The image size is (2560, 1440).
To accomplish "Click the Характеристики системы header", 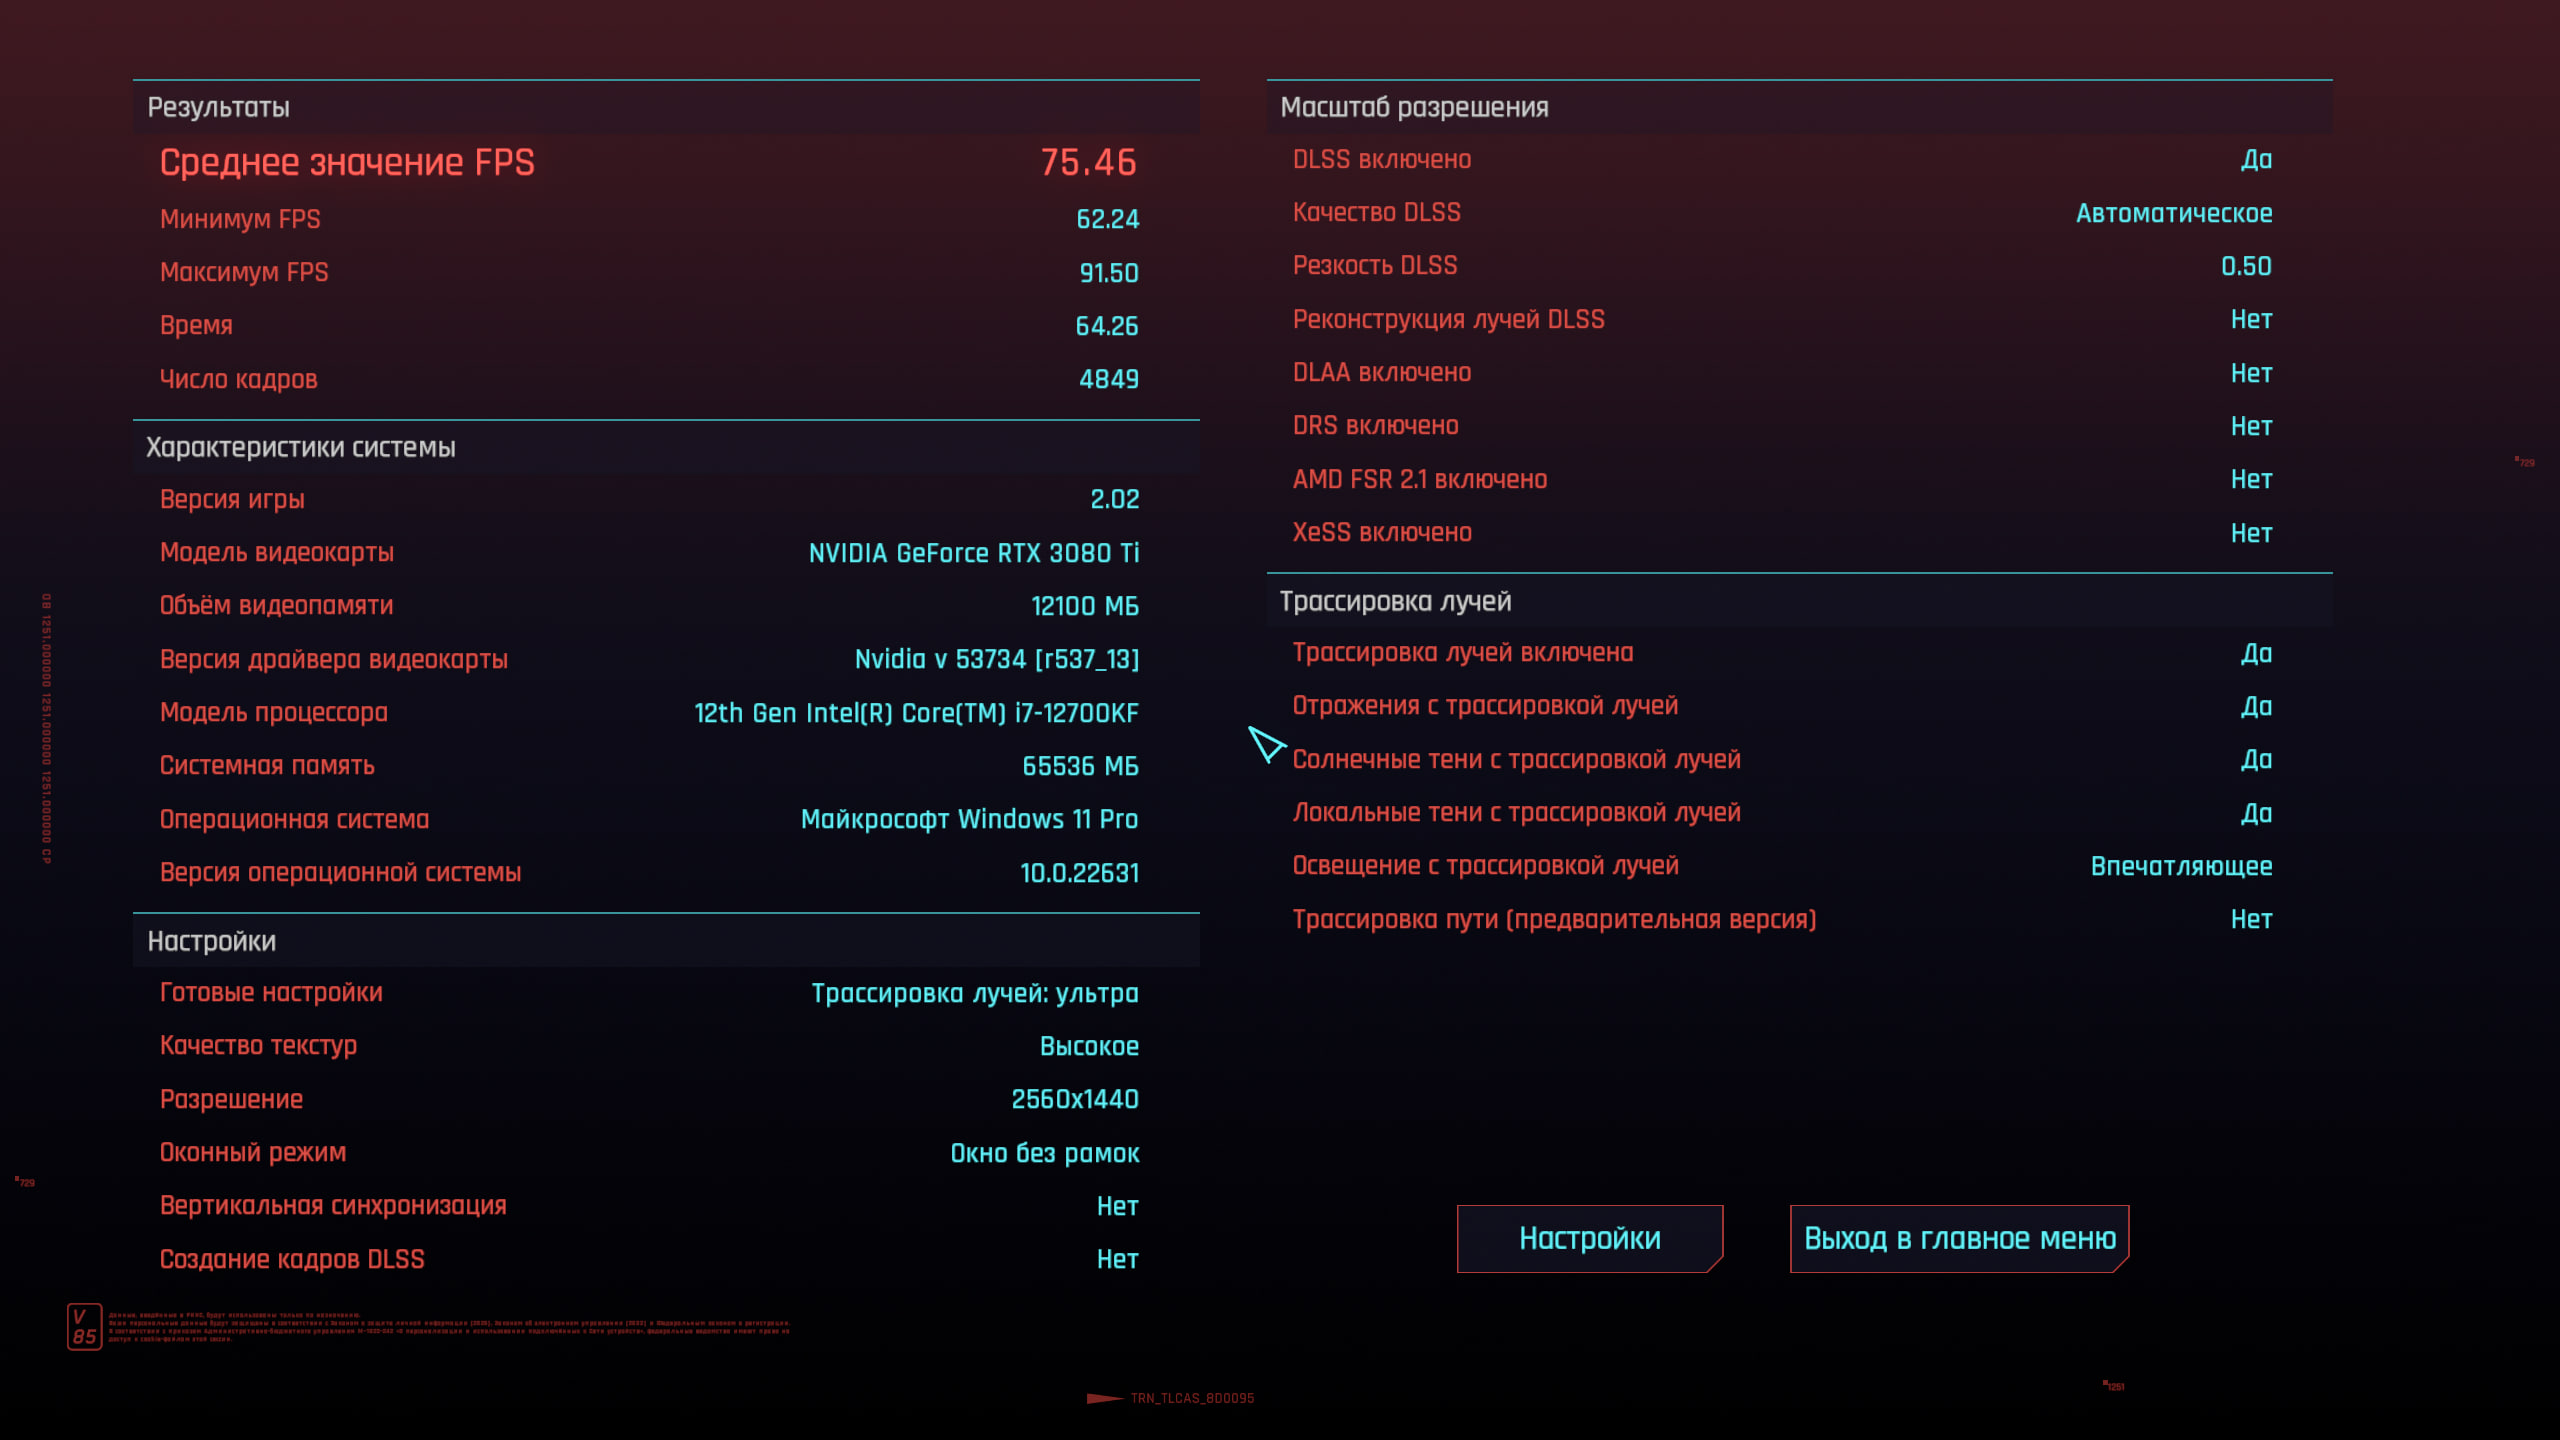I will pos(301,447).
